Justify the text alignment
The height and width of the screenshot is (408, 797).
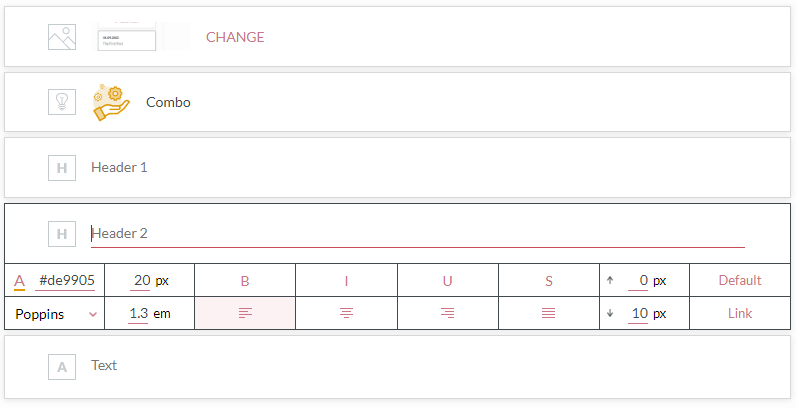(x=548, y=314)
